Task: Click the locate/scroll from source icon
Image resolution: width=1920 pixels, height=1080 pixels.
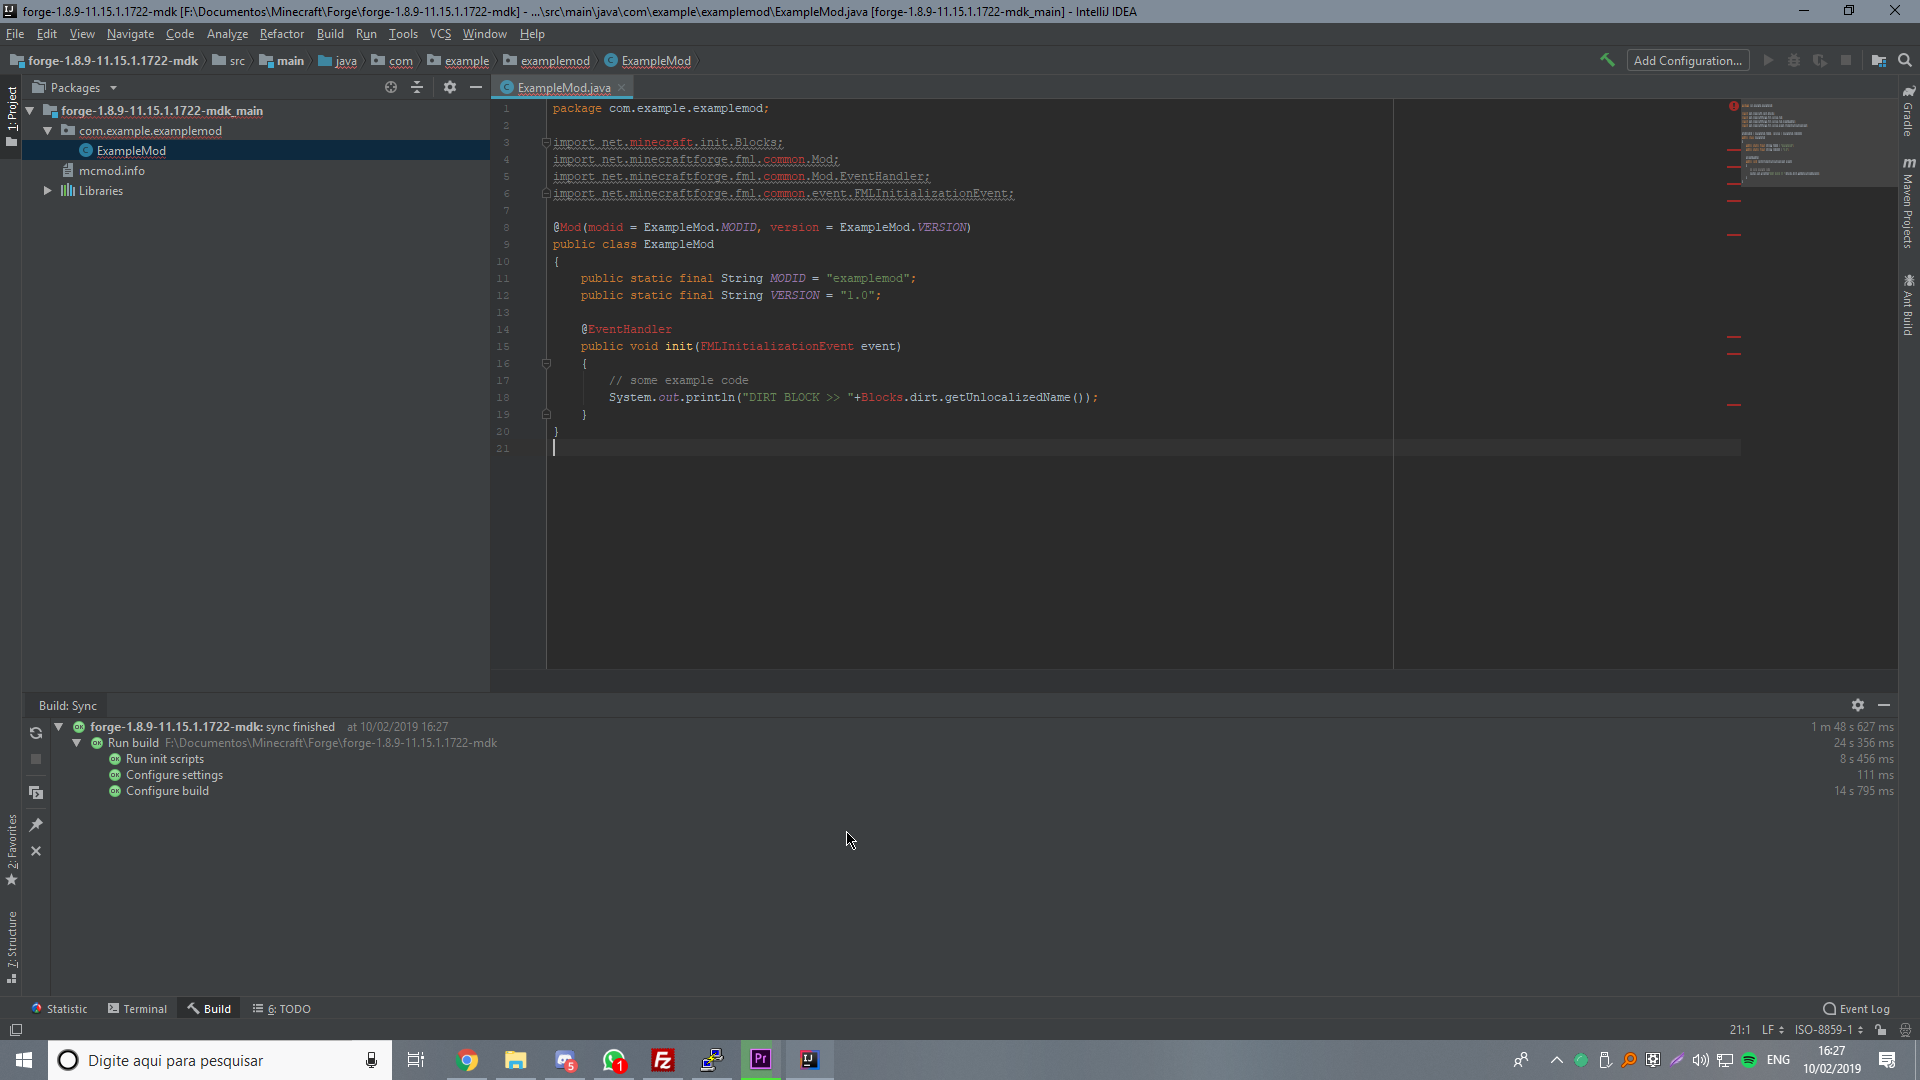Action: (x=391, y=87)
